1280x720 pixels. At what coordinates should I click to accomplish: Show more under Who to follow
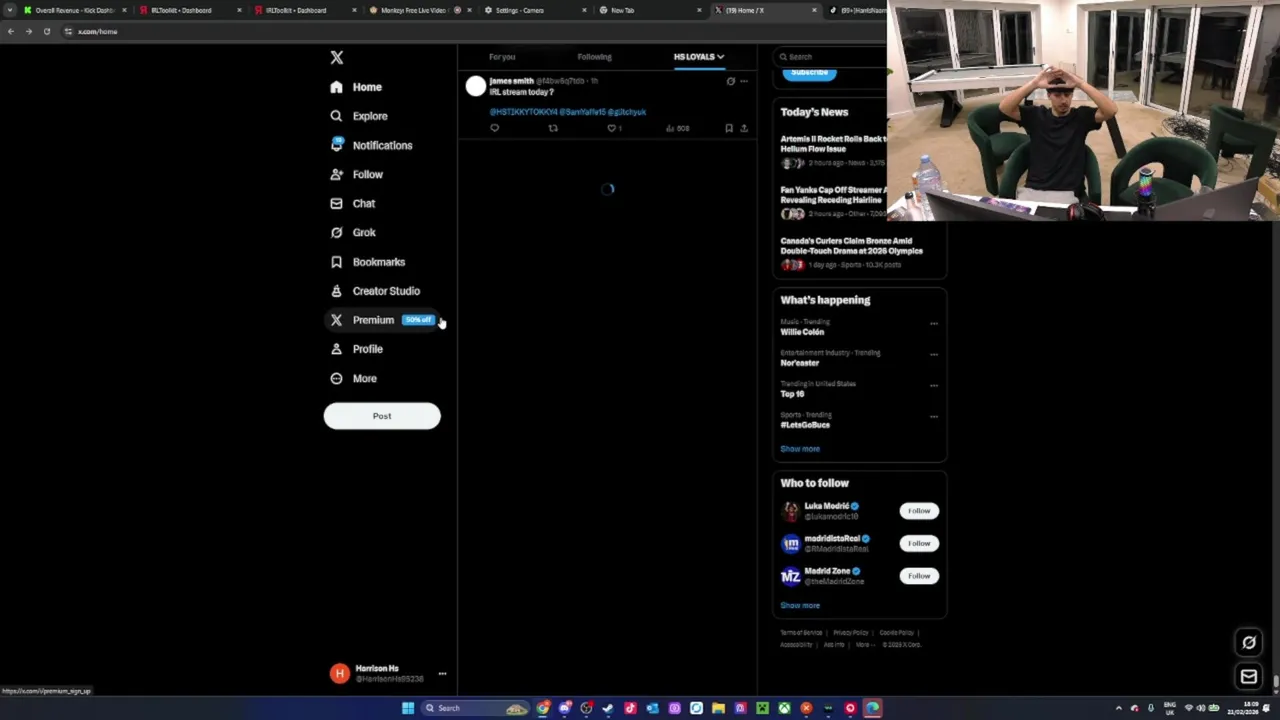[800, 606]
